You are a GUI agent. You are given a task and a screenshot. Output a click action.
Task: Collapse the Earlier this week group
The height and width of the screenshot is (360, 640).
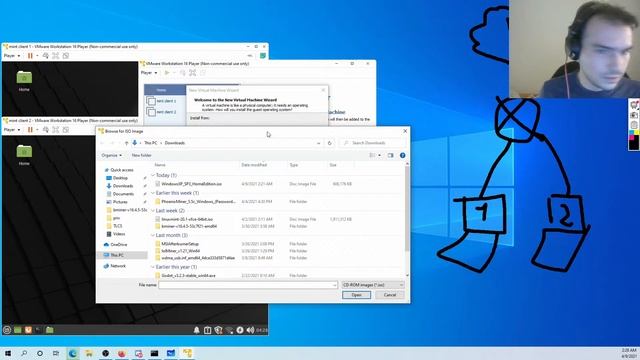153,193
